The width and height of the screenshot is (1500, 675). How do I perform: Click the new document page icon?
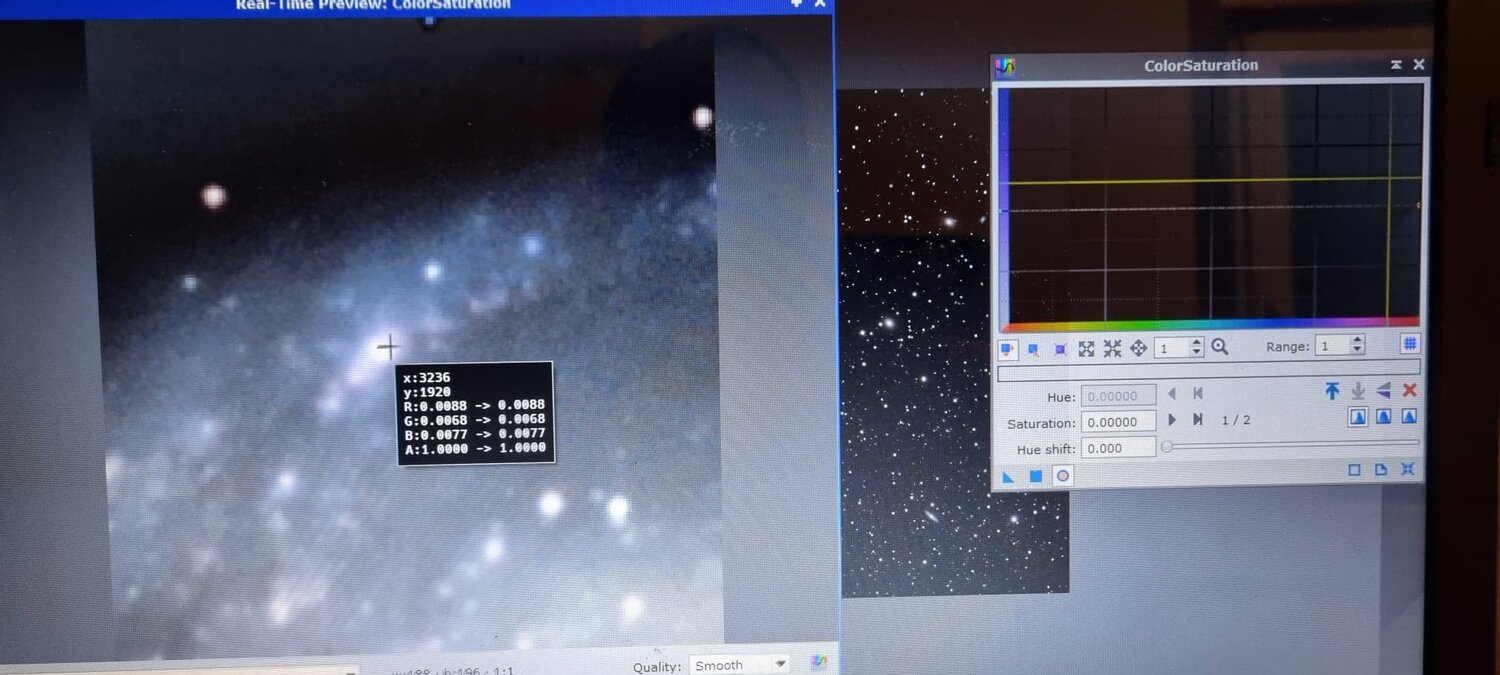pyautogui.click(x=1381, y=469)
